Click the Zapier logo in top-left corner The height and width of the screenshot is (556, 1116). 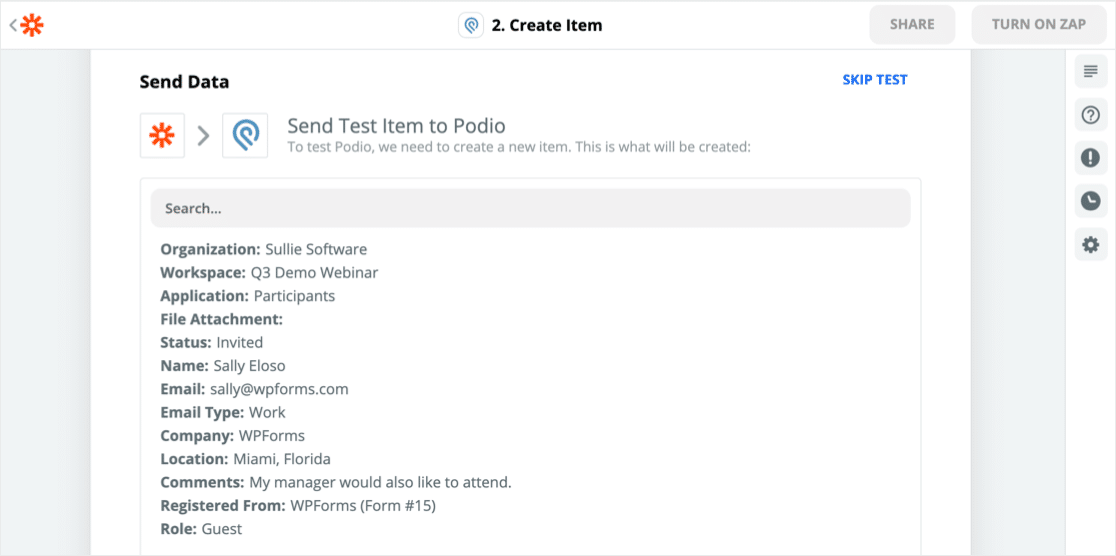[33, 25]
